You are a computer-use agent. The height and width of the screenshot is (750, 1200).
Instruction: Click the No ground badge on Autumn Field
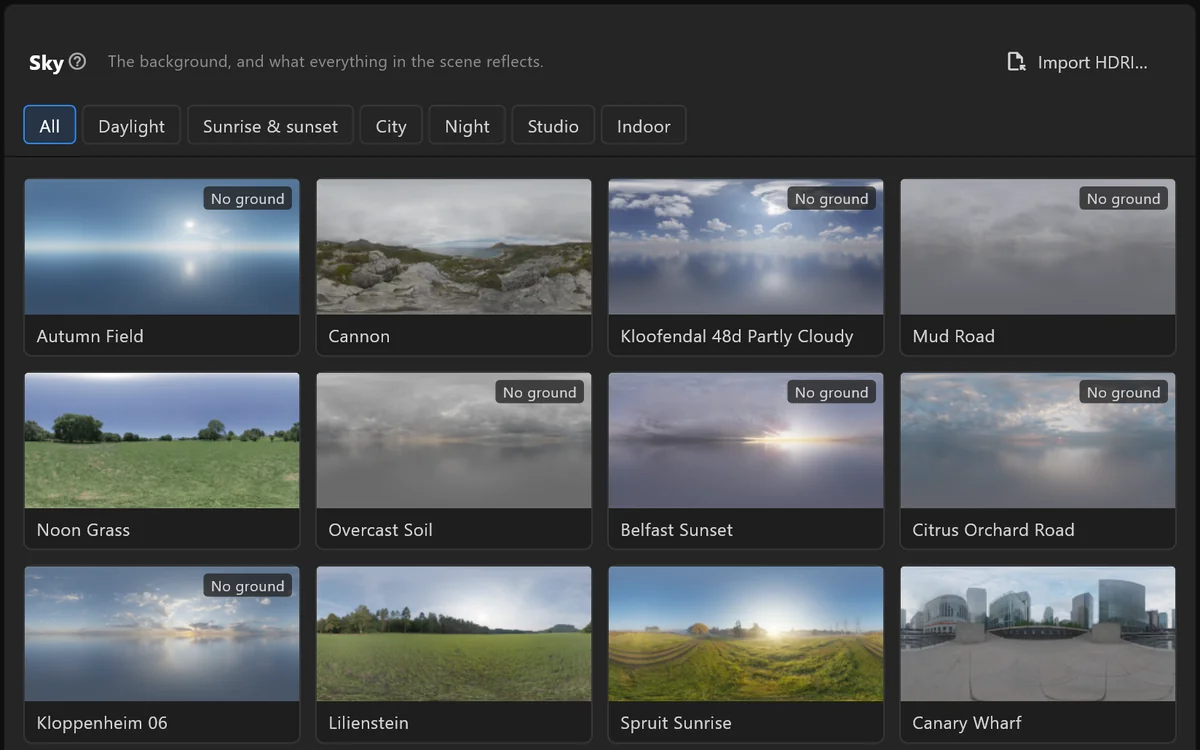[248, 199]
